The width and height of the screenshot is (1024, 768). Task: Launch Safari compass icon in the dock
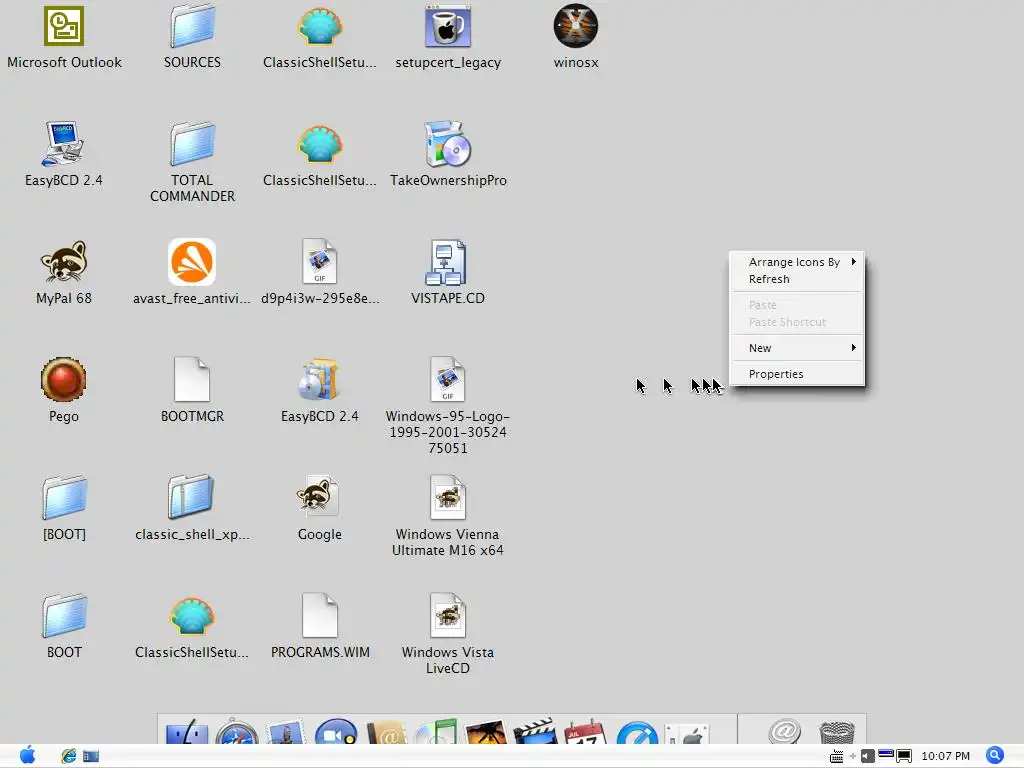(x=237, y=733)
